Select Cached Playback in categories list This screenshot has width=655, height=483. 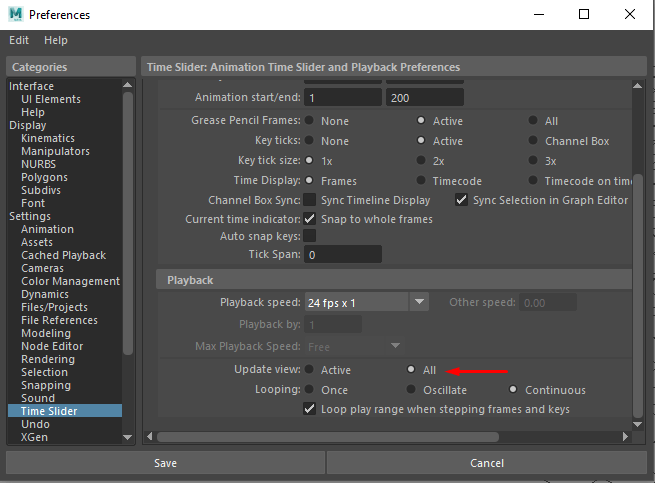click(x=64, y=255)
